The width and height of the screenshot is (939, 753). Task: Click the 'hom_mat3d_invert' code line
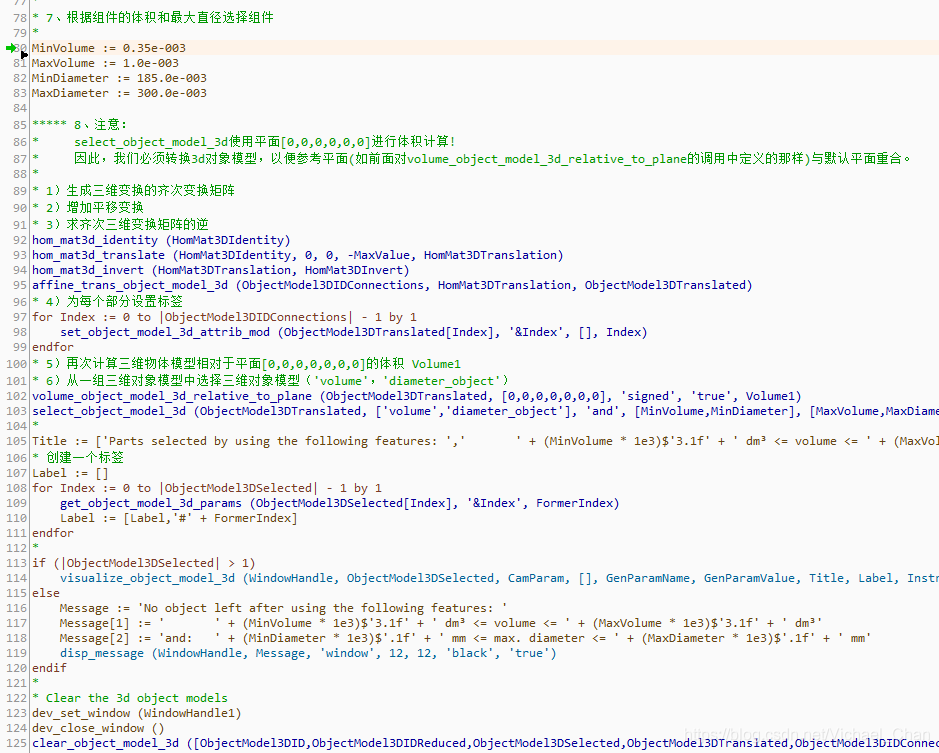[x=221, y=270]
